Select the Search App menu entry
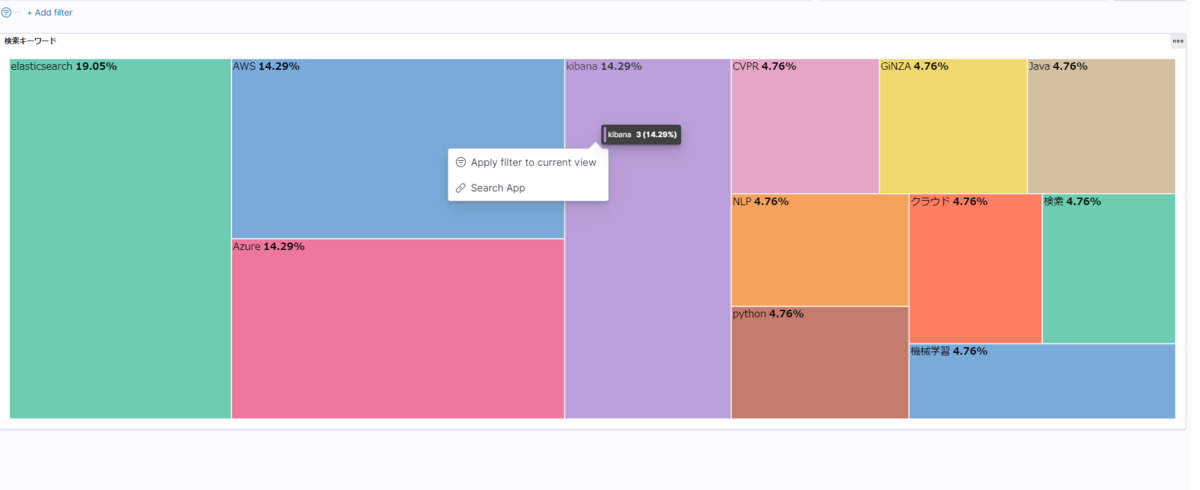1200x490 pixels. click(x=528, y=188)
